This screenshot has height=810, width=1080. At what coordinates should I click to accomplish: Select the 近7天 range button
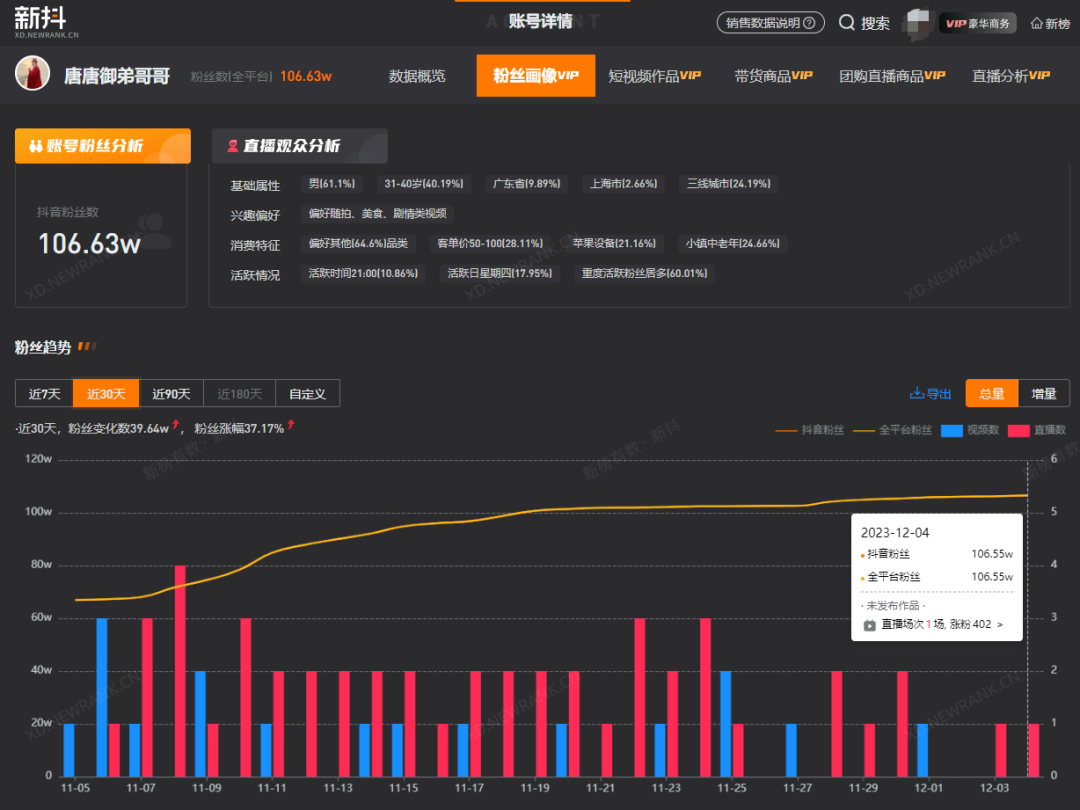pyautogui.click(x=44, y=394)
